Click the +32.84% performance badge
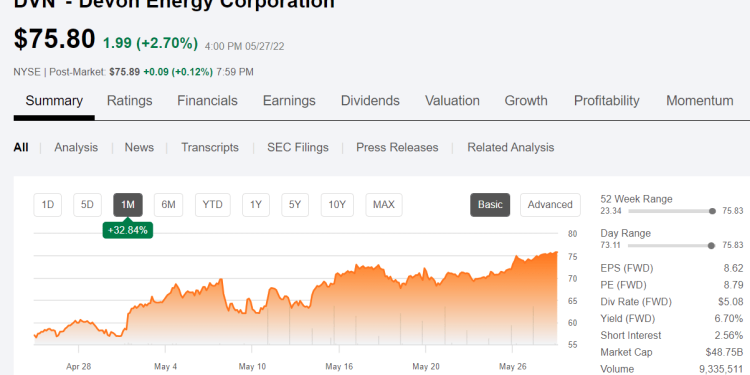Viewport: 750px width, 375px height. tap(128, 230)
